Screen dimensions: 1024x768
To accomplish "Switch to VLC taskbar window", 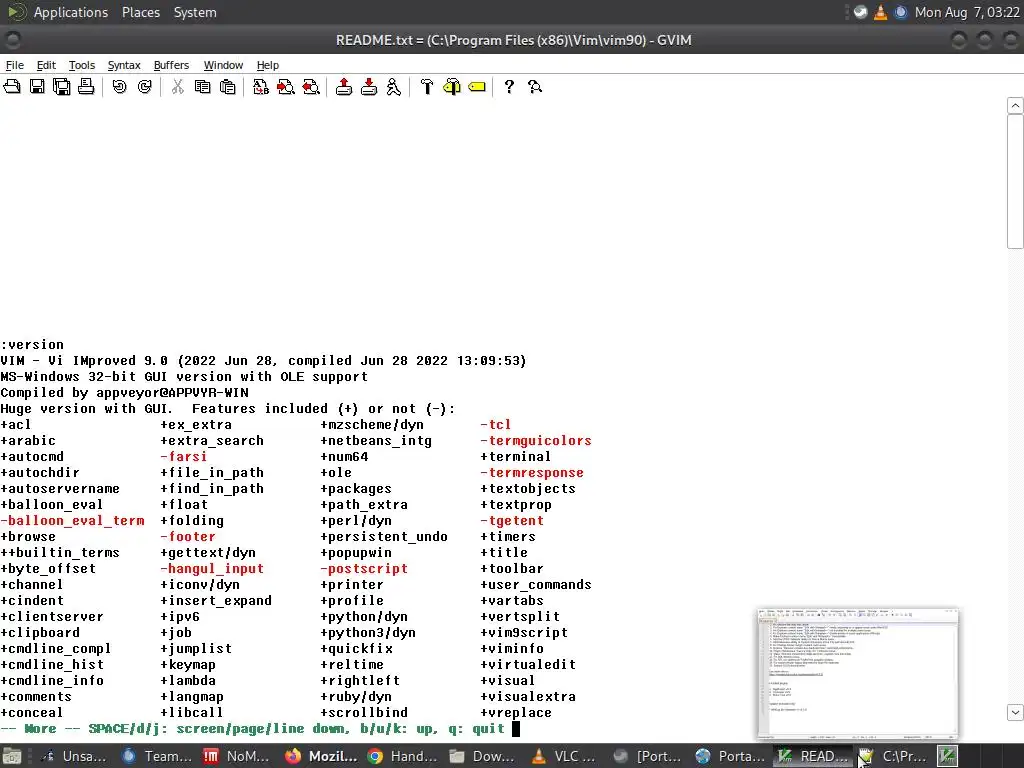I will pyautogui.click(x=565, y=756).
